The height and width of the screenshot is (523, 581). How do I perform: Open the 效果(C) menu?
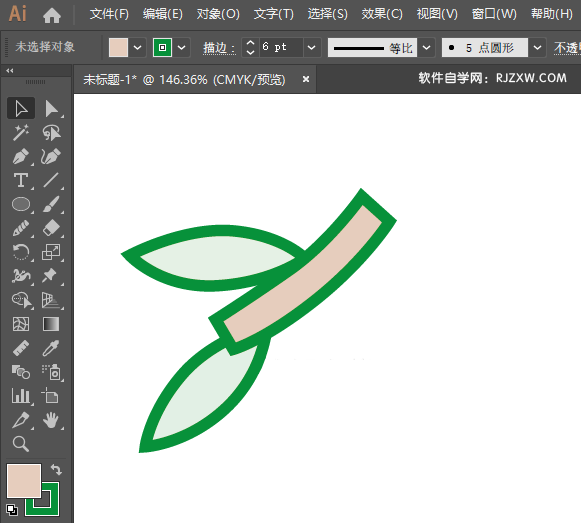pyautogui.click(x=382, y=14)
